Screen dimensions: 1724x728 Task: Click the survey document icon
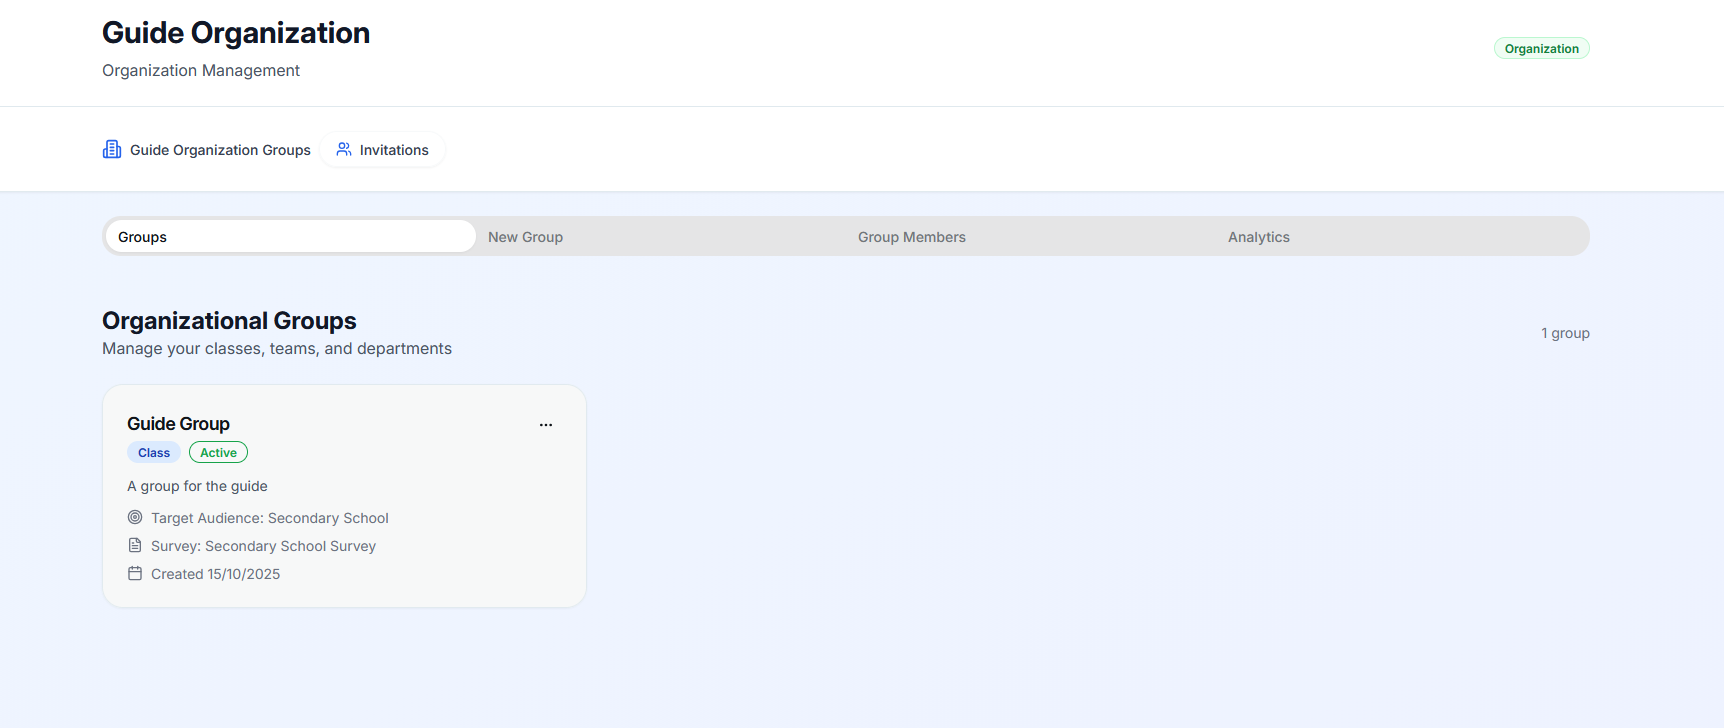(135, 546)
